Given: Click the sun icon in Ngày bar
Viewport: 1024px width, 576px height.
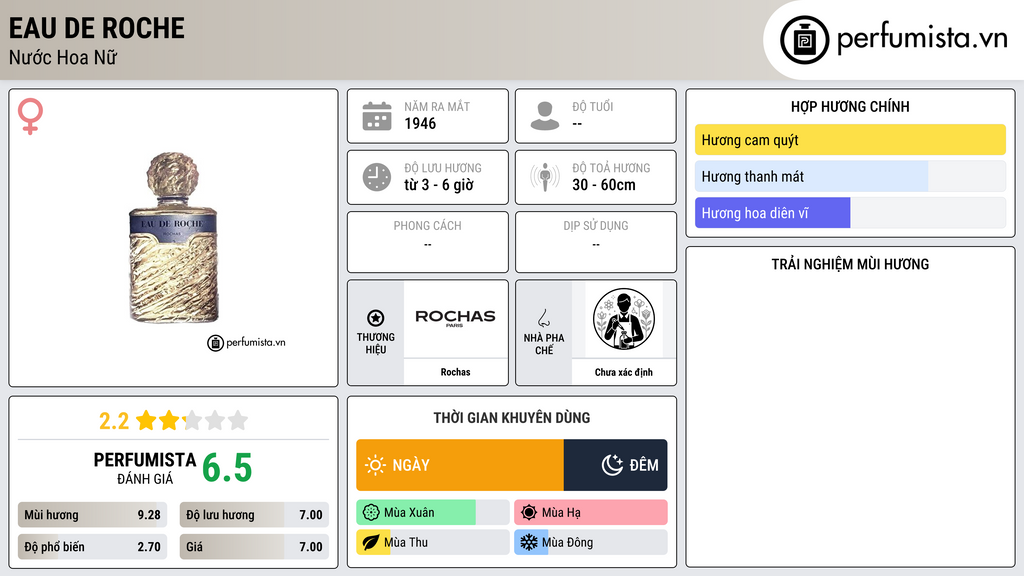Looking at the screenshot, I should [375, 465].
